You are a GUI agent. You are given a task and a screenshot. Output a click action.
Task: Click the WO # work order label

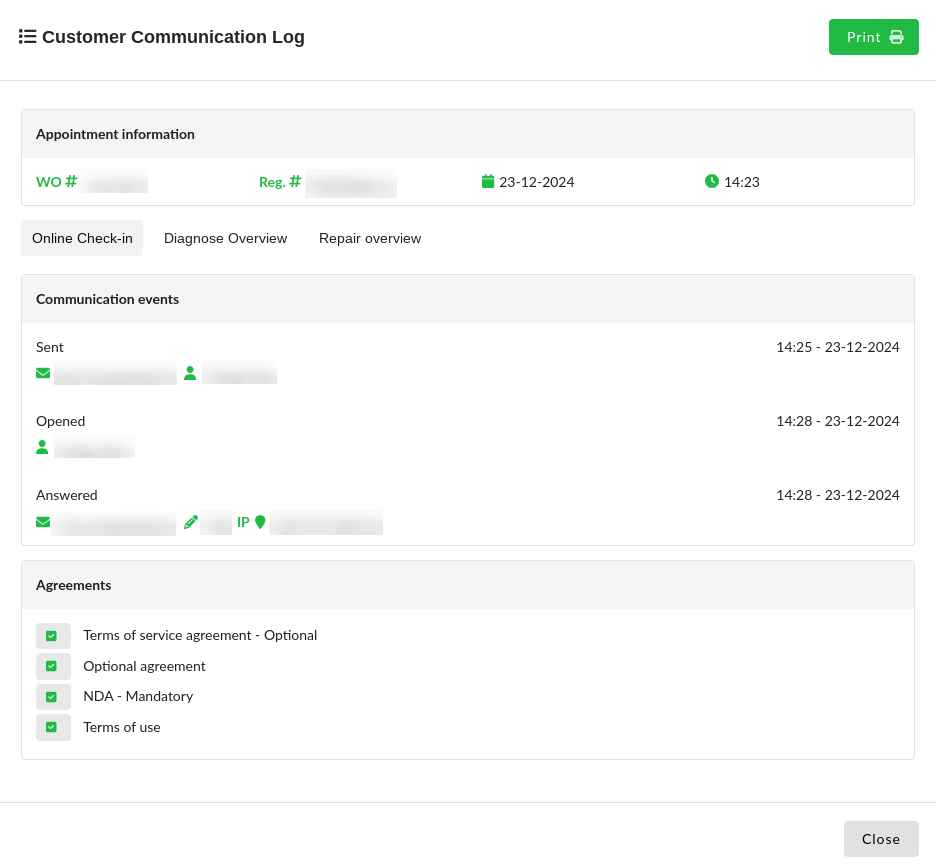56,182
